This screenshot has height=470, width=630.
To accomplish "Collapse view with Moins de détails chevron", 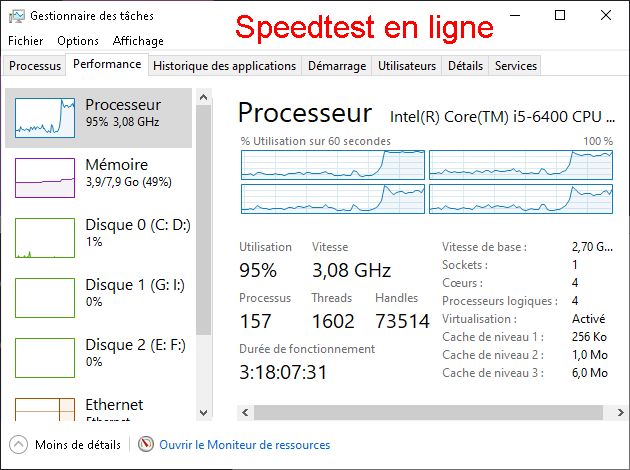I will 18,445.
